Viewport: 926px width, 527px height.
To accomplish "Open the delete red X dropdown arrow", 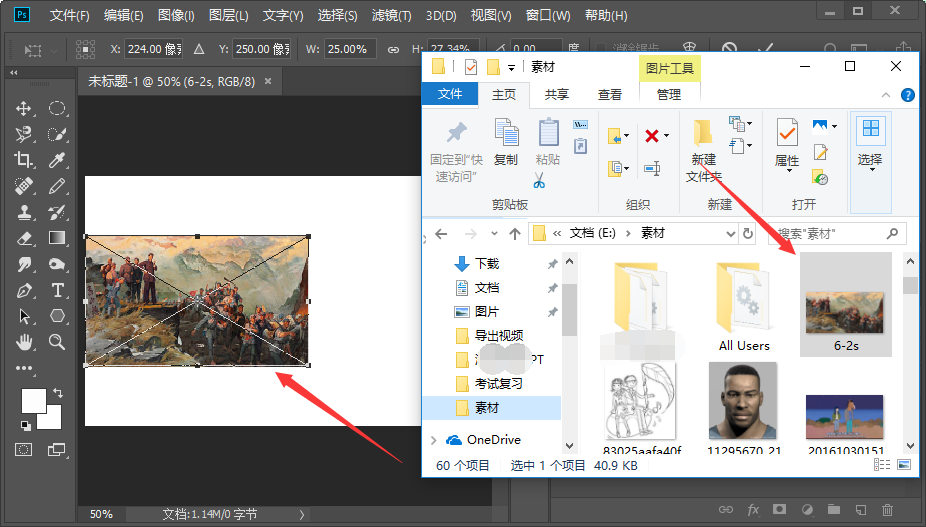I will point(667,136).
